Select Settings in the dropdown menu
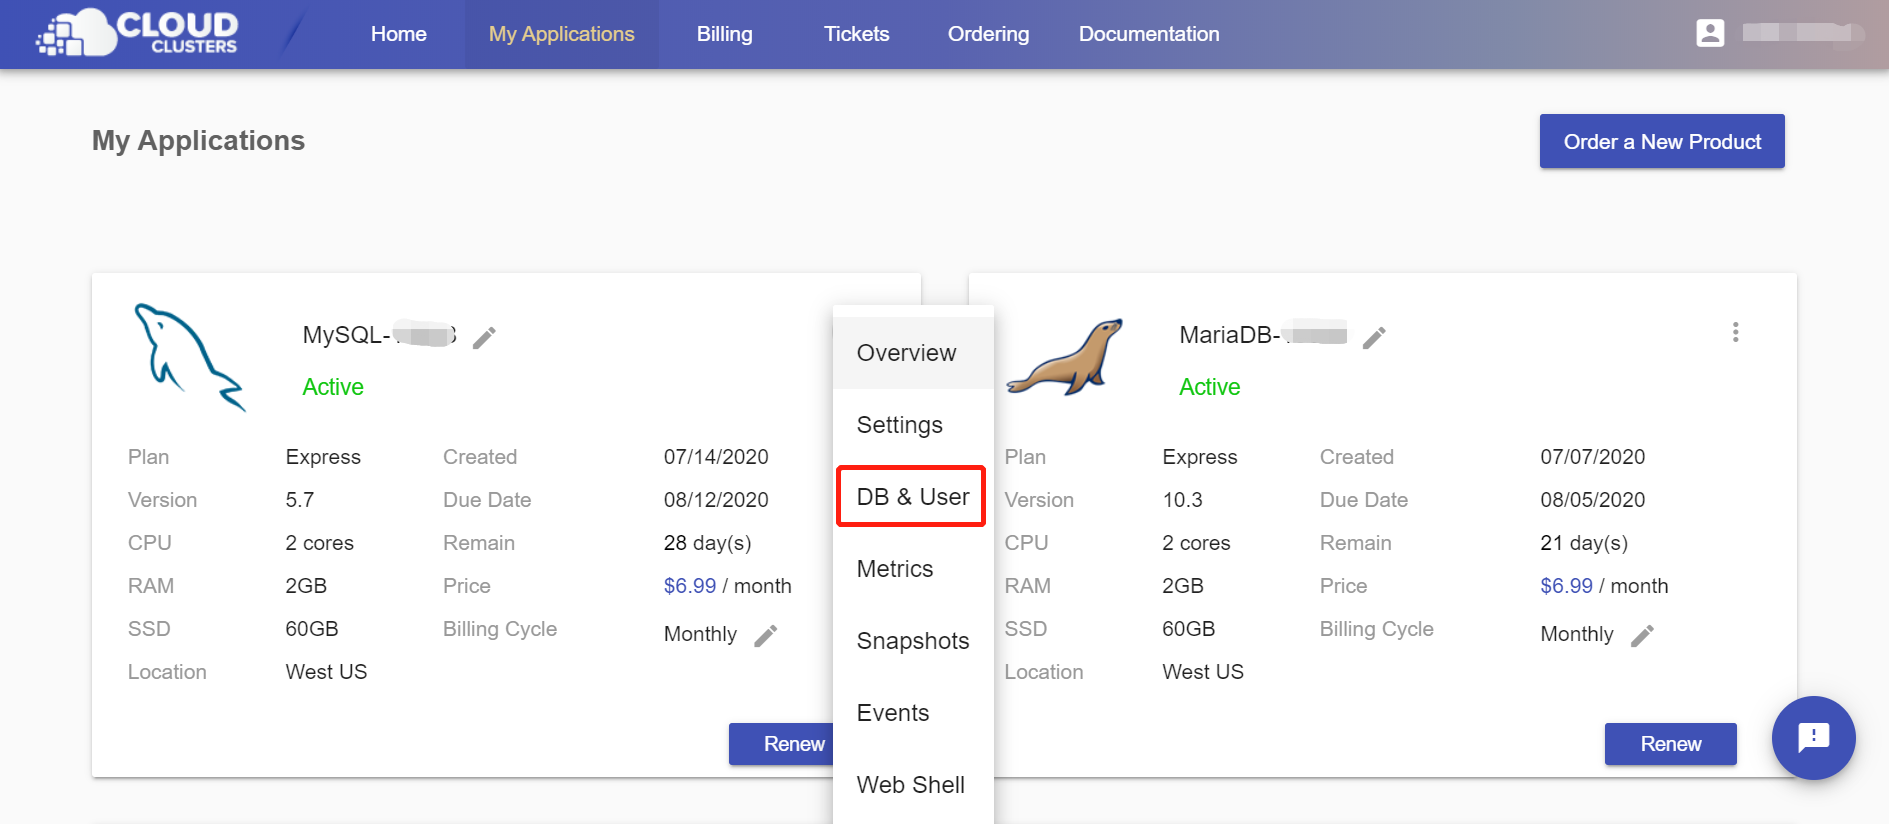The height and width of the screenshot is (824, 1889). tap(913, 425)
